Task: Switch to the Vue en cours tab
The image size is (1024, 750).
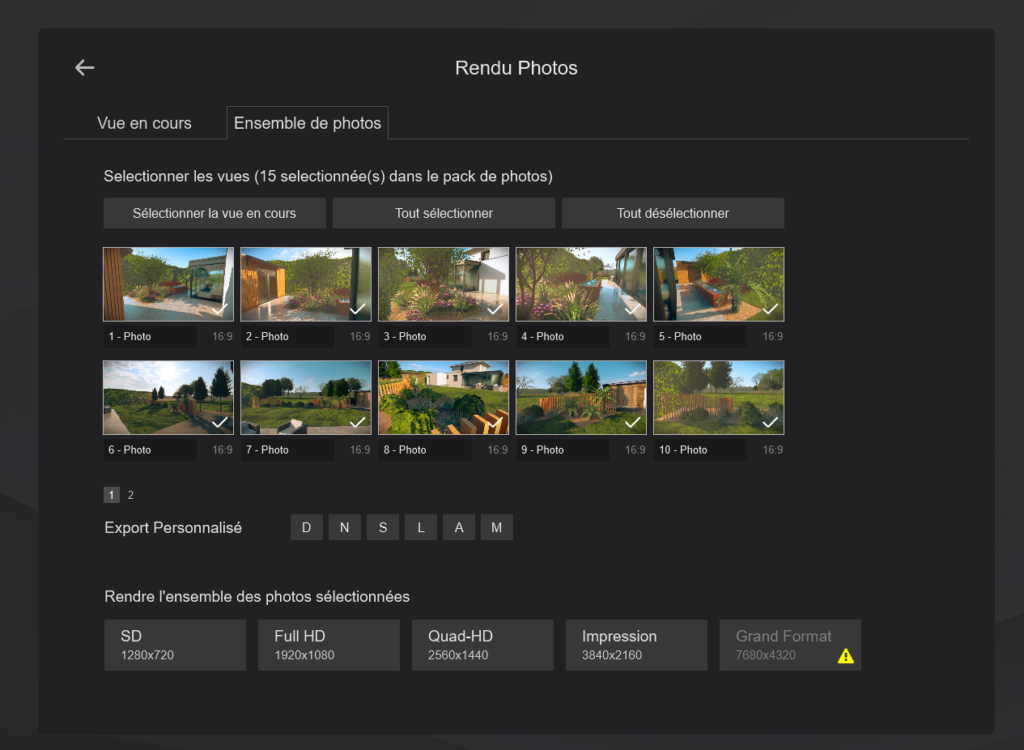Action: [x=144, y=123]
